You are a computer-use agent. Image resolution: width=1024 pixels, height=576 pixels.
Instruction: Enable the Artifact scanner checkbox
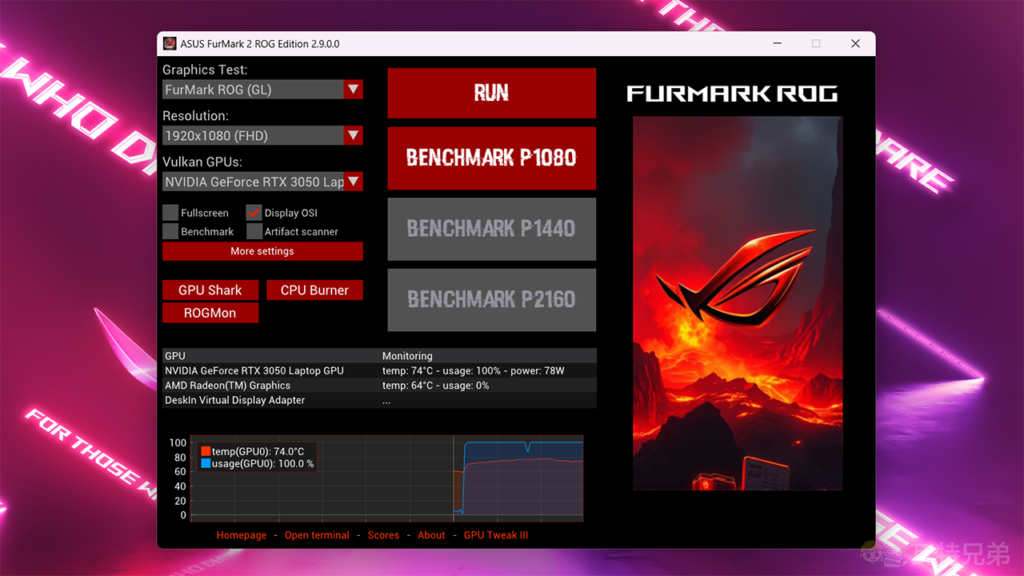[x=254, y=231]
